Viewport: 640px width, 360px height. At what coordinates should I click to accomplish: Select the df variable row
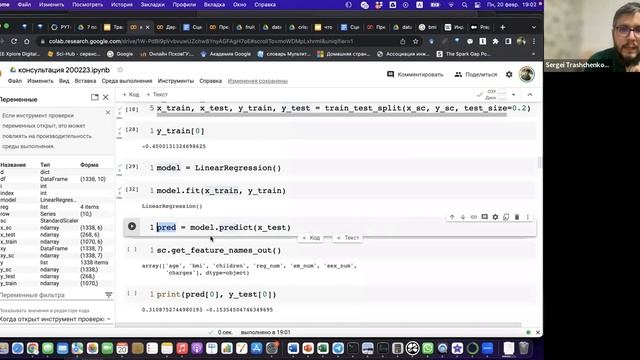56,179
